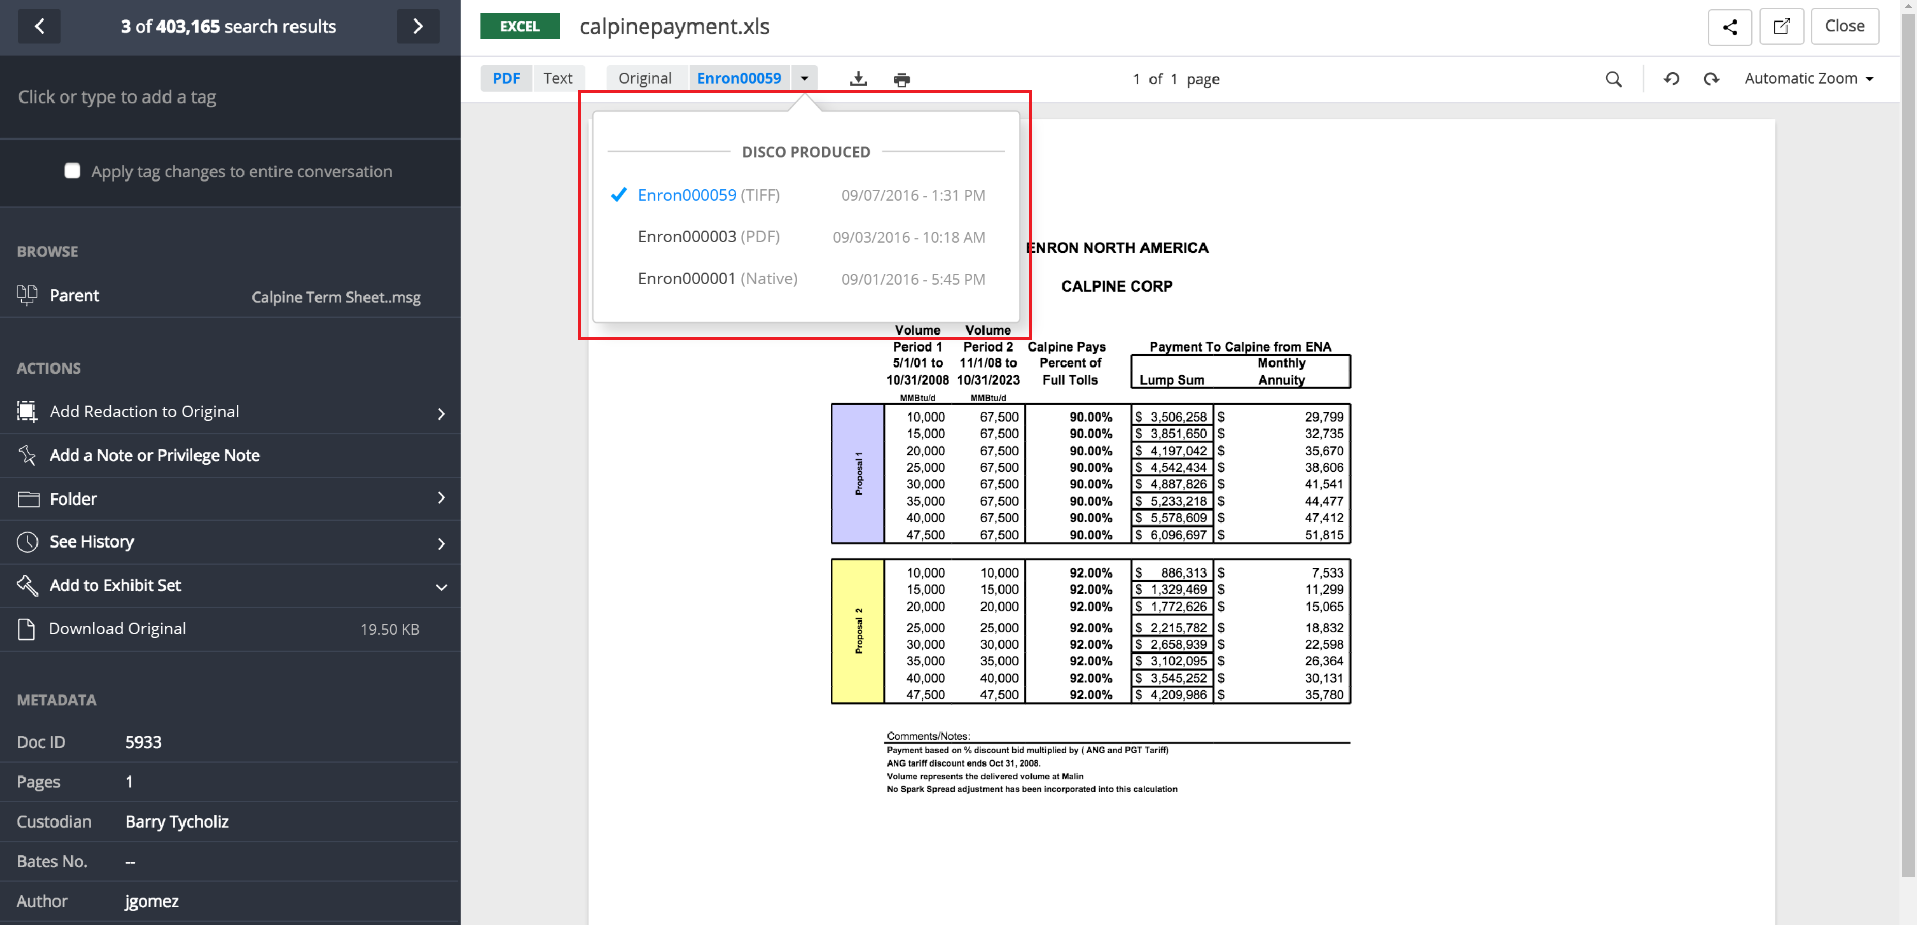
Task: Select the Enron00059 produced tab
Action: pos(739,78)
